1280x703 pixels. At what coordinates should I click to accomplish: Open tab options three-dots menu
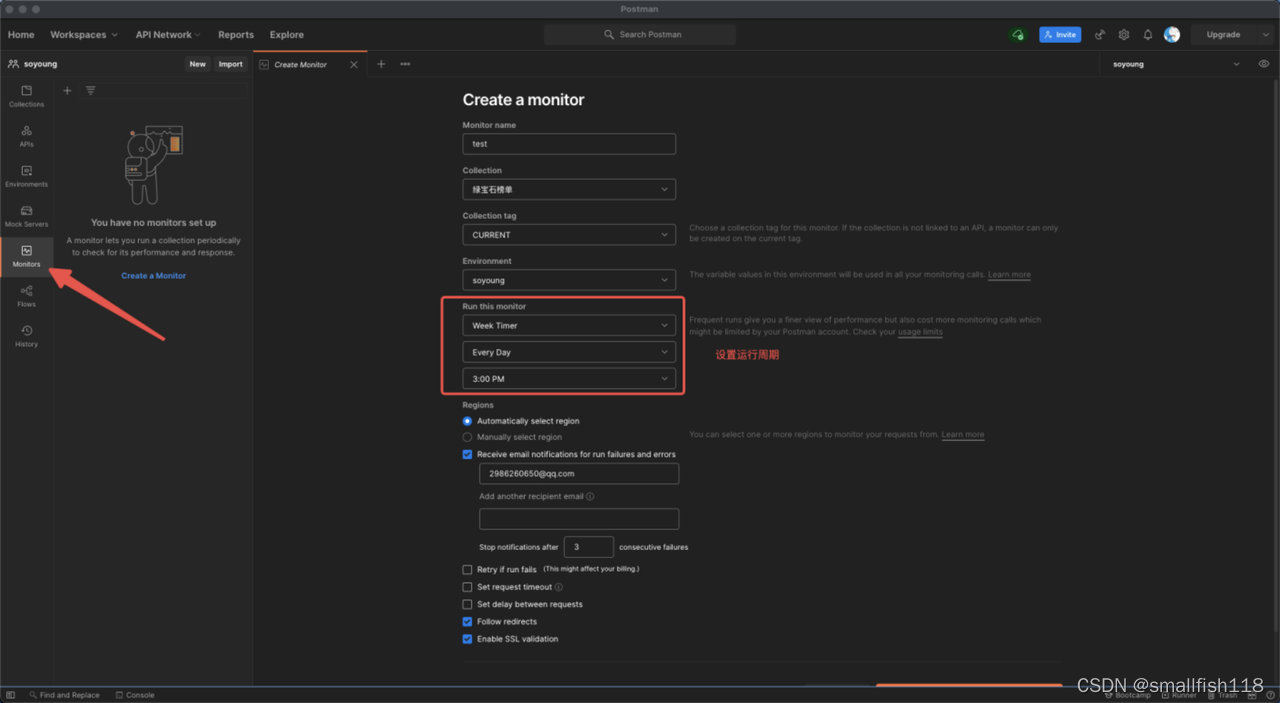click(405, 64)
